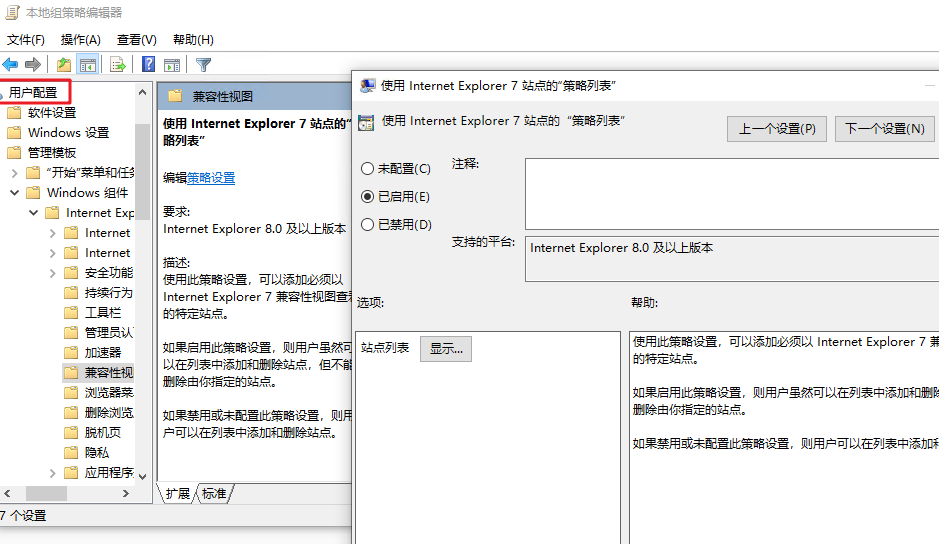Click inside the 注释 comment text box
The height and width of the screenshot is (544, 939).
(732, 194)
